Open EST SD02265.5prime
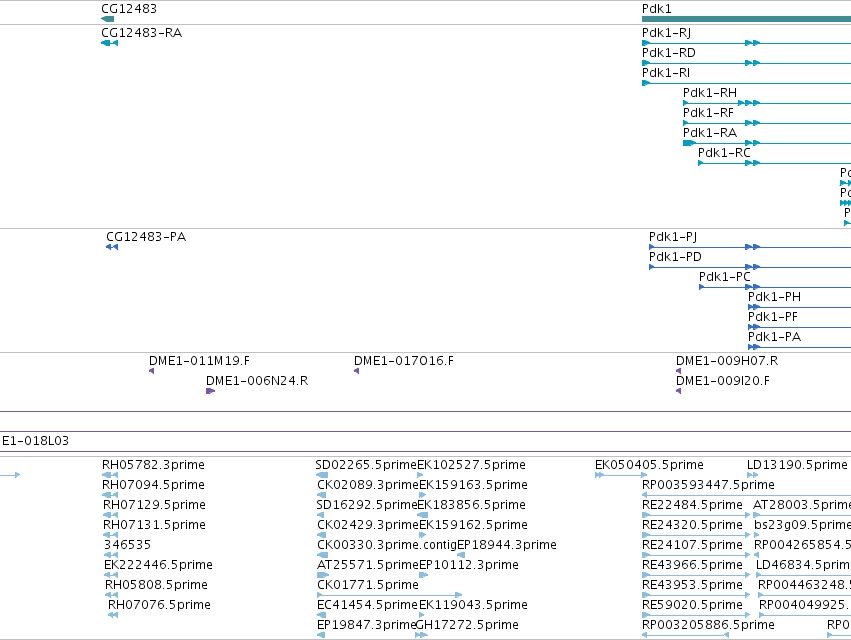Image resolution: width=851 pixels, height=640 pixels. tap(366, 465)
